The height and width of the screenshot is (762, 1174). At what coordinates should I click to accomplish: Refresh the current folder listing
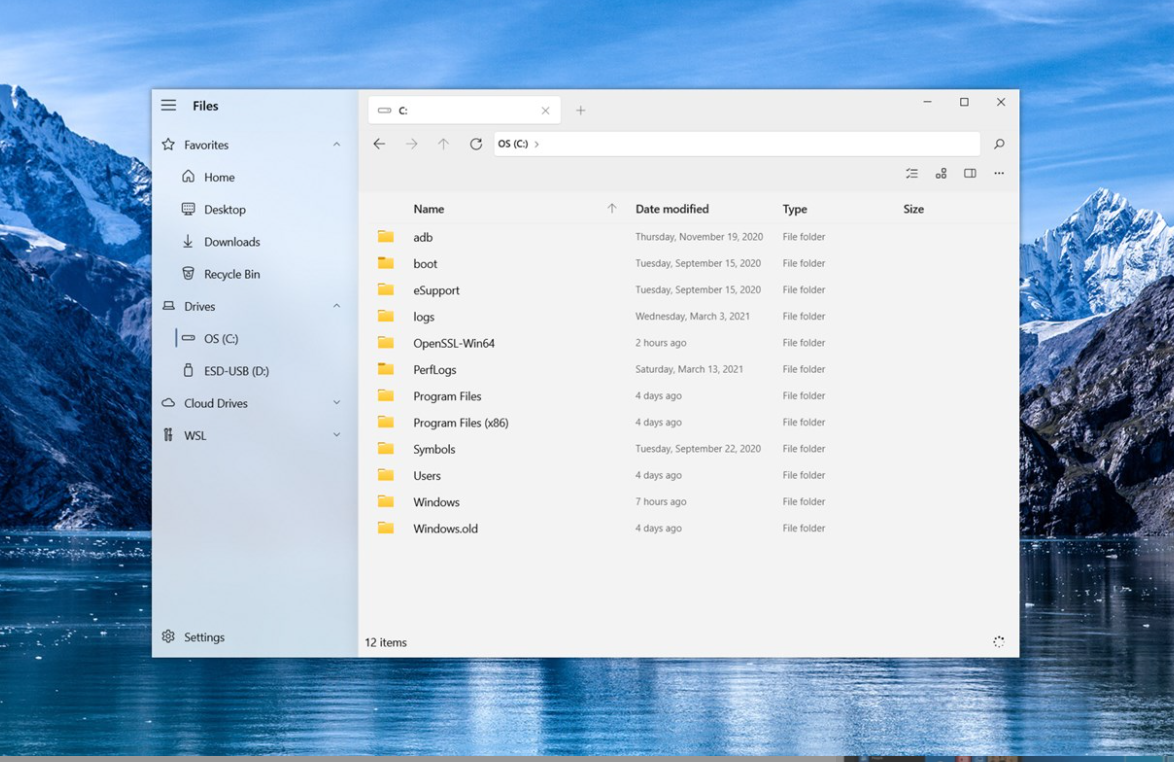click(x=476, y=144)
